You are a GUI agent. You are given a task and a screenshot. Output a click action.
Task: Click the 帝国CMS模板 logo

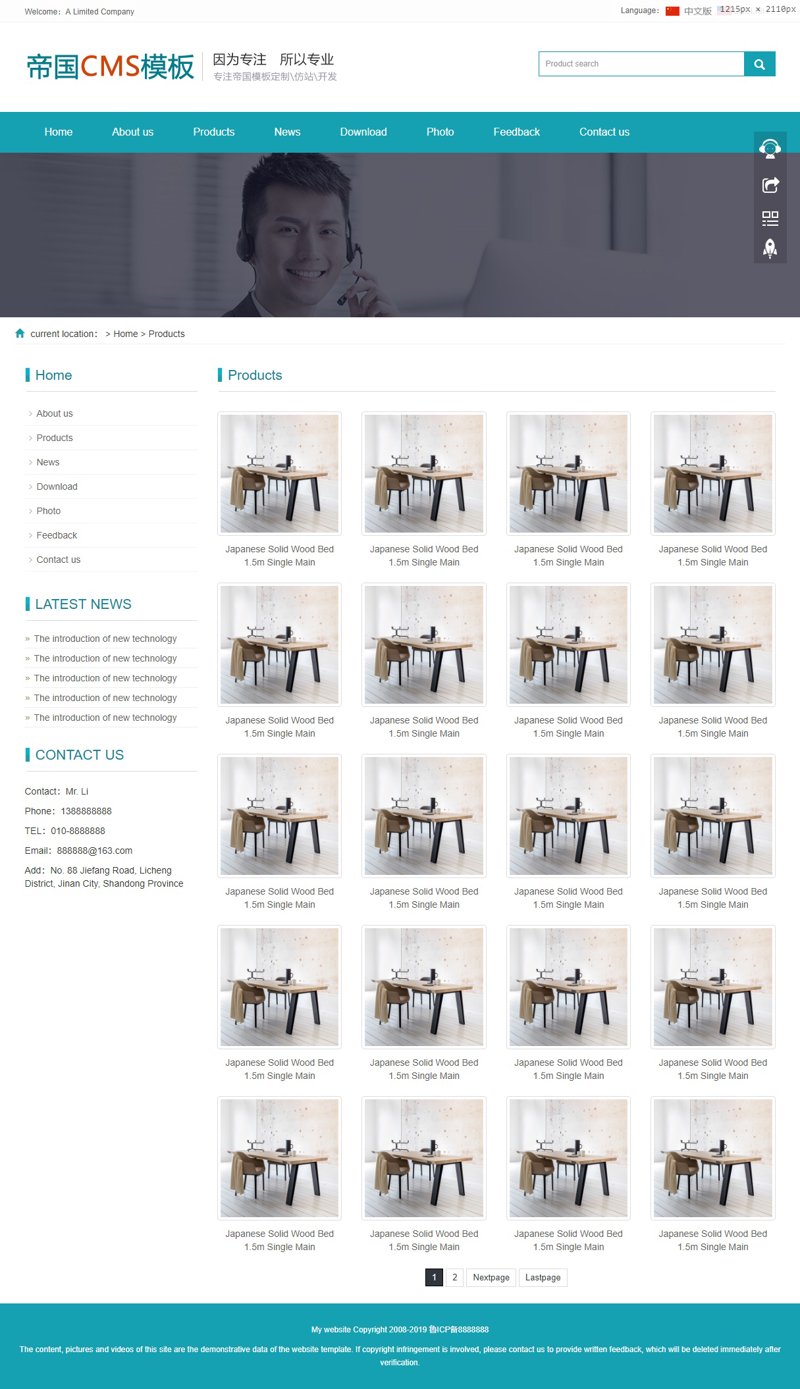pos(110,67)
